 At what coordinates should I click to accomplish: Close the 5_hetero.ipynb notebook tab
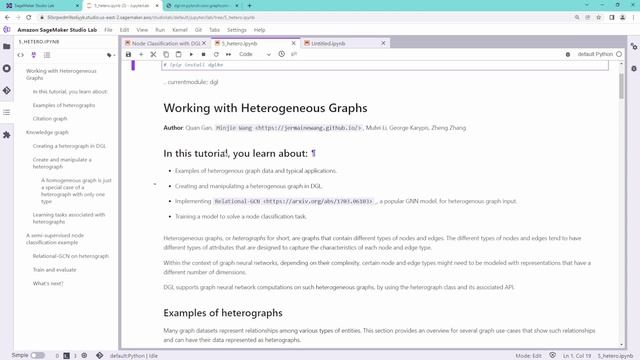[x=293, y=43]
